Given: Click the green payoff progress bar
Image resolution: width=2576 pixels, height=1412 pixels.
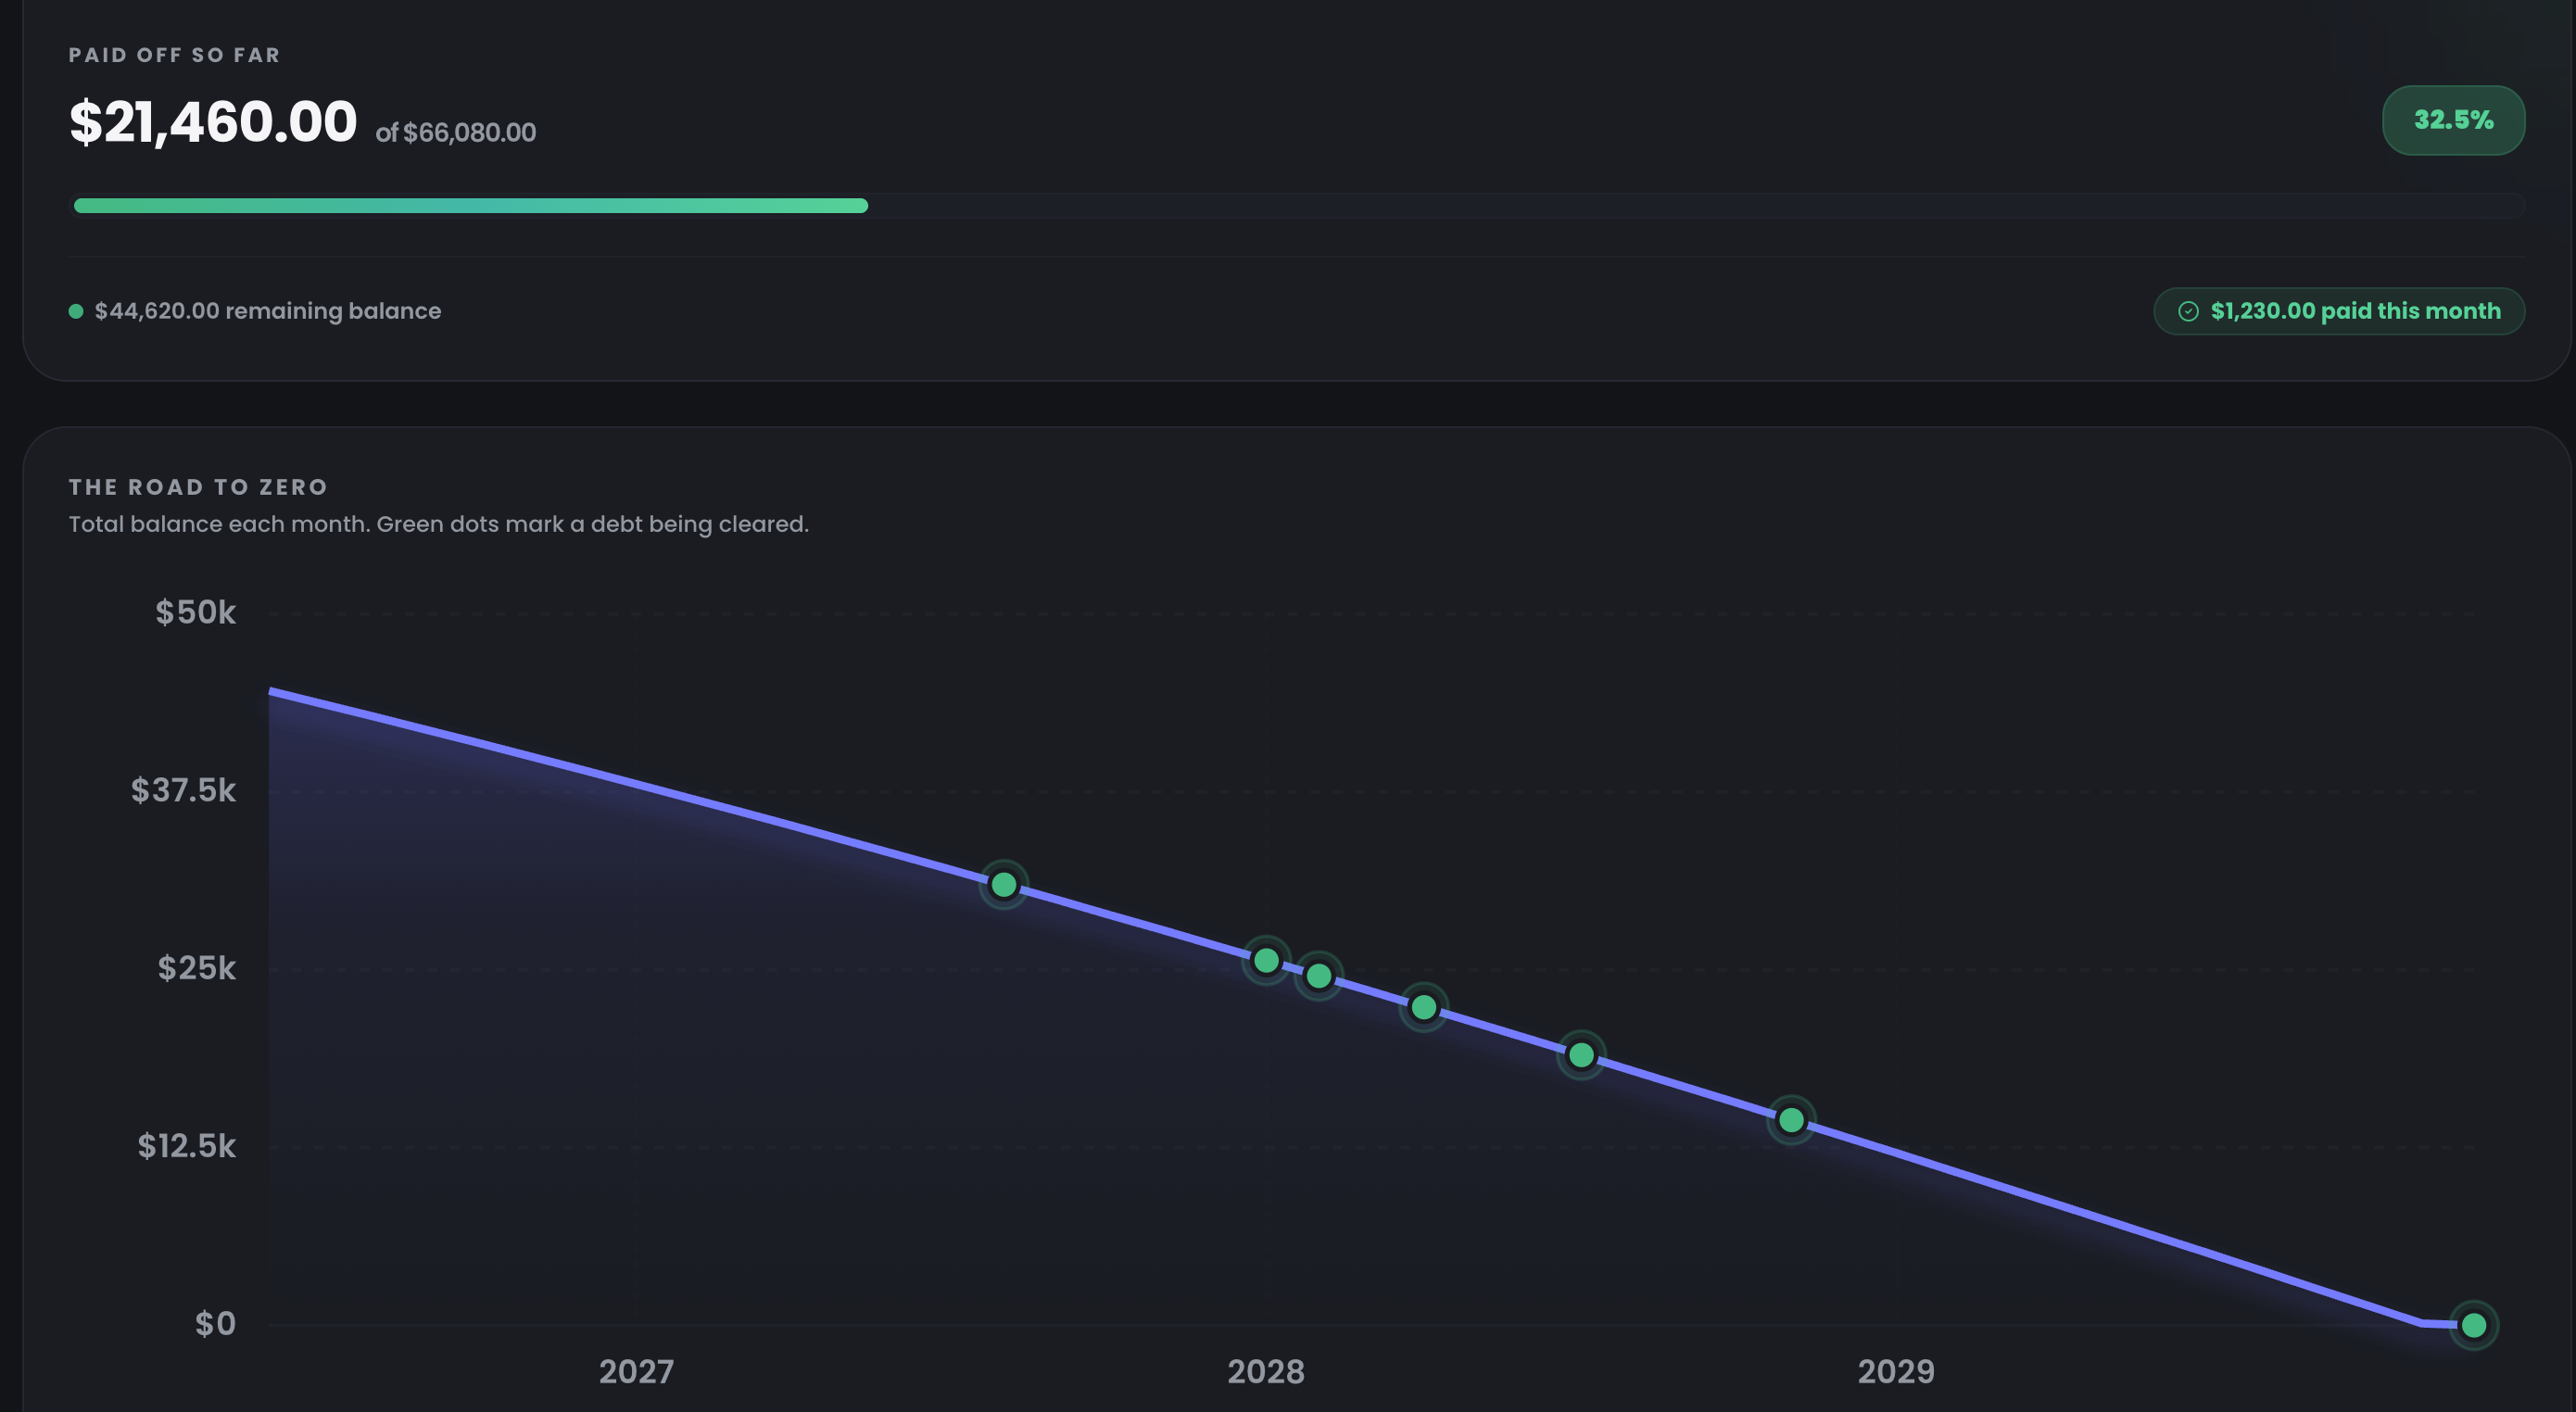Looking at the screenshot, I should pos(471,206).
